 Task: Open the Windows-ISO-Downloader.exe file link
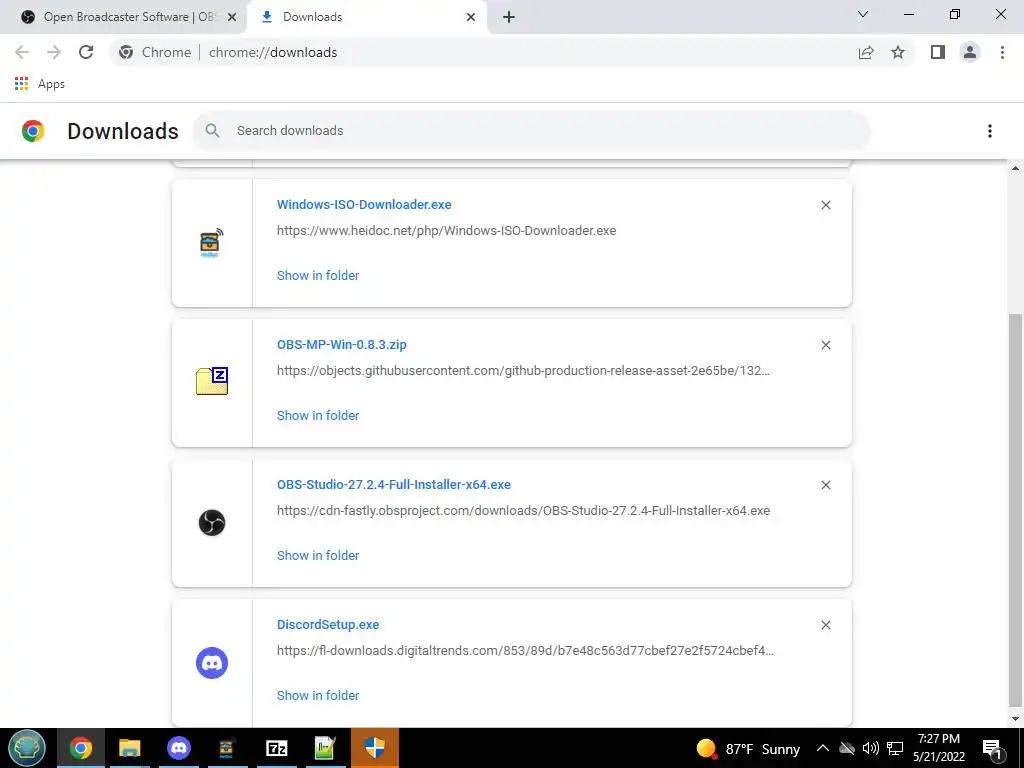point(364,204)
